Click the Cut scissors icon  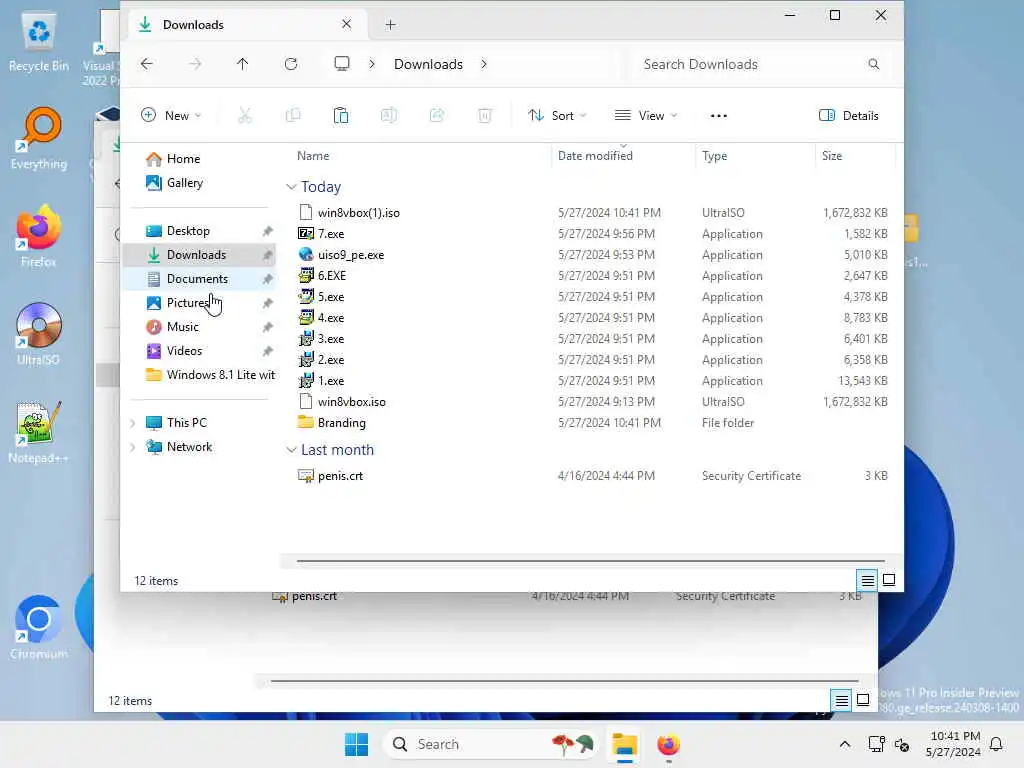pos(245,116)
